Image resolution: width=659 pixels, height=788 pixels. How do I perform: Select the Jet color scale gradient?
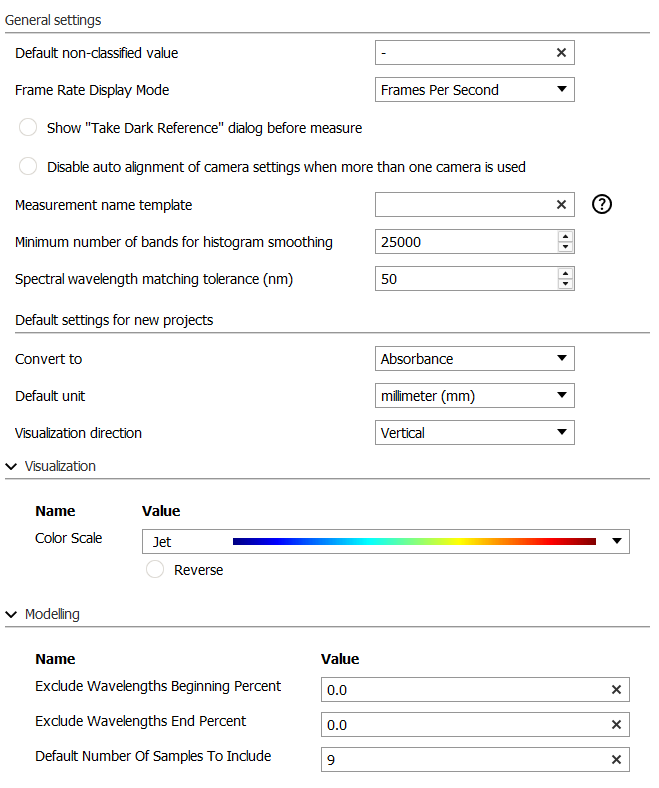[414, 542]
